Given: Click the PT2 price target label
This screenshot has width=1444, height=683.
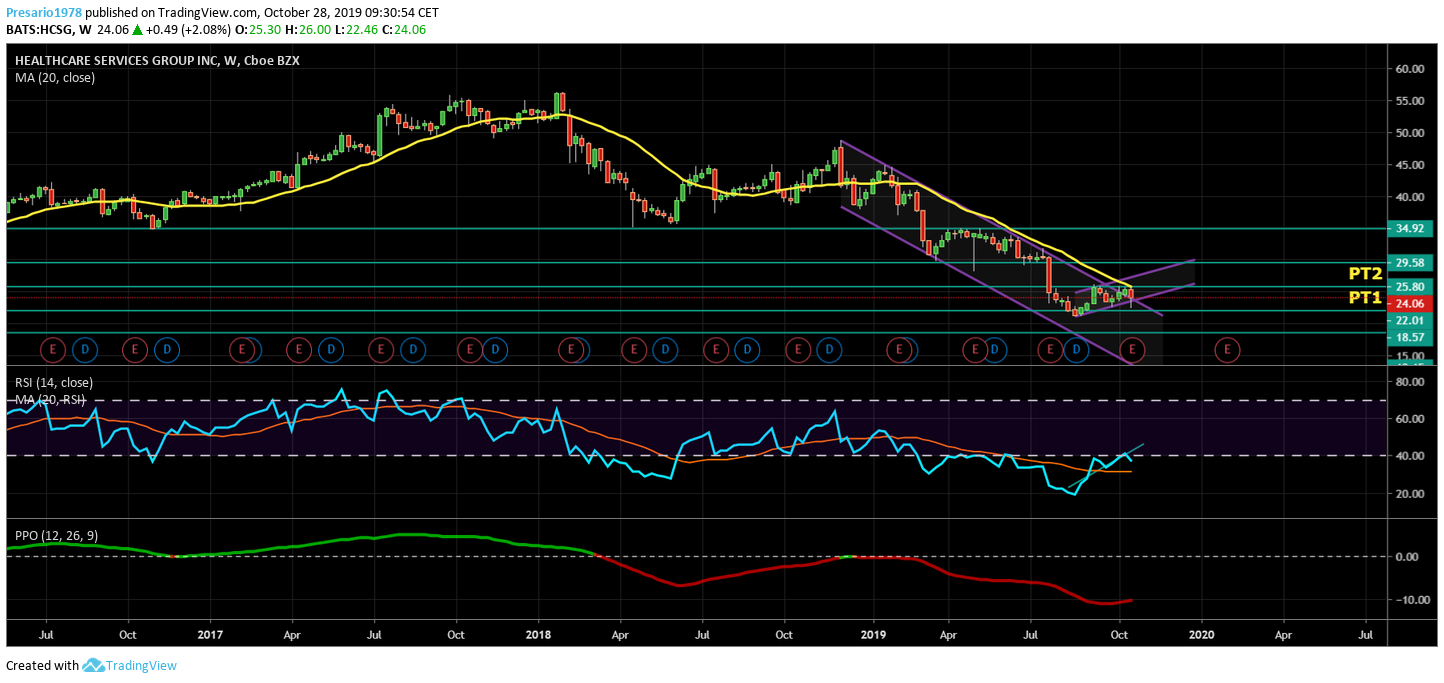Looking at the screenshot, I should coord(1364,274).
